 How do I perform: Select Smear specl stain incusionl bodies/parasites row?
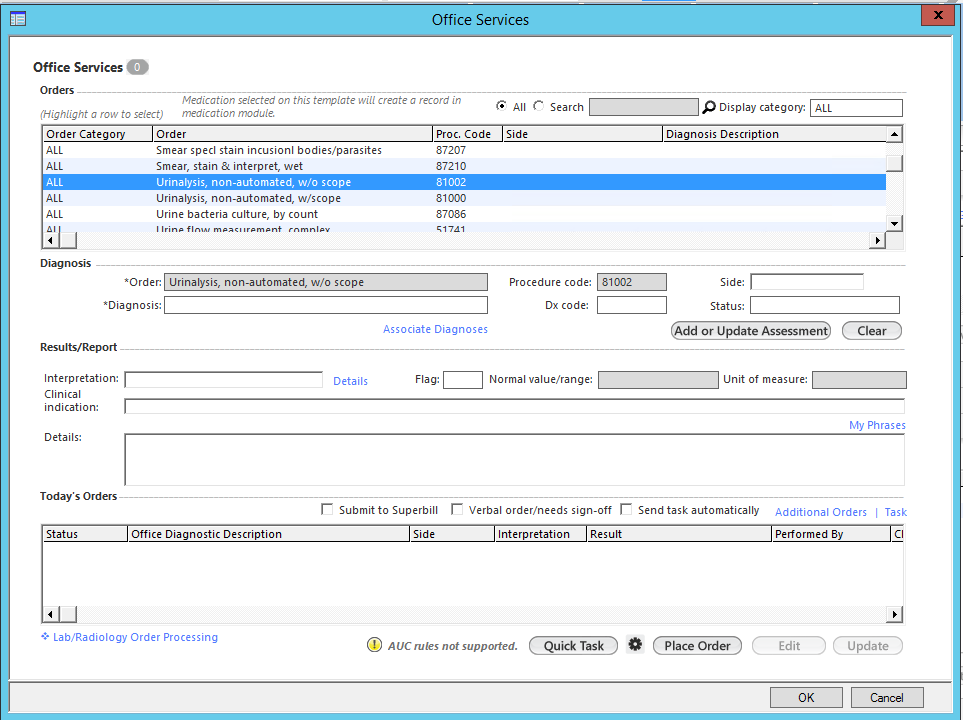[x=464, y=150]
